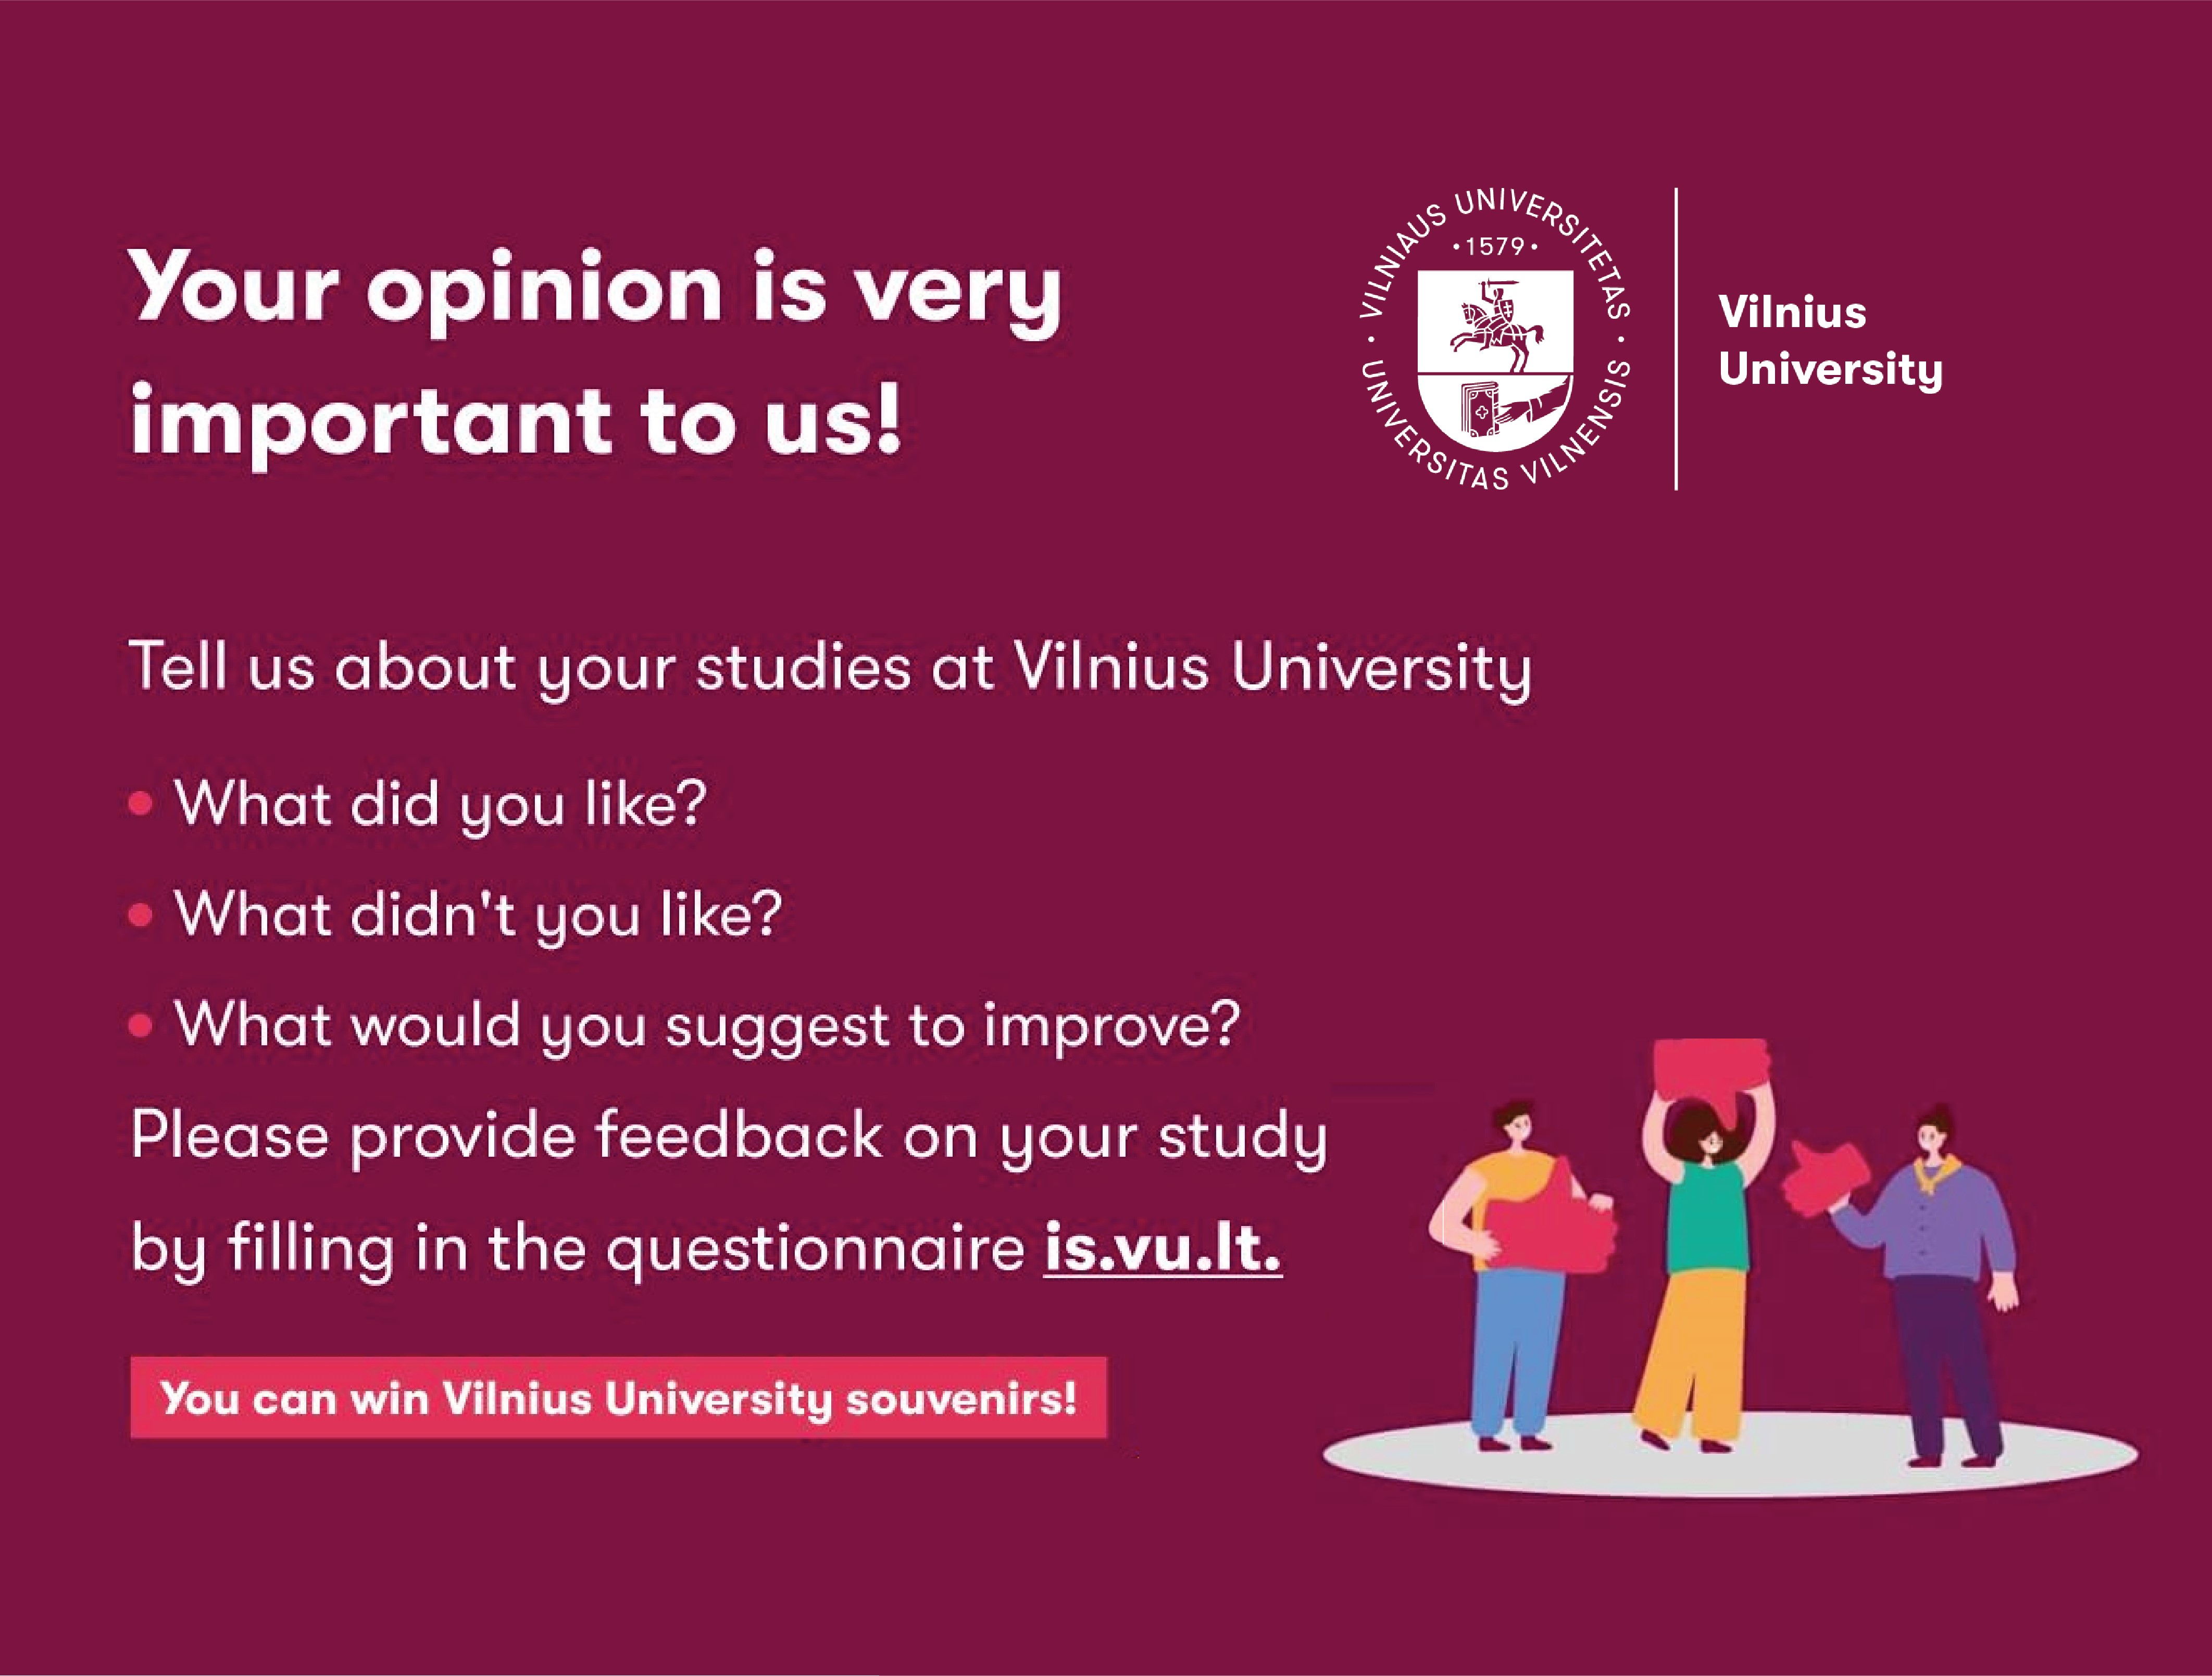Click the bullet before 'What didn't you like?'
Image resolution: width=2212 pixels, height=1676 pixels.
point(141,914)
